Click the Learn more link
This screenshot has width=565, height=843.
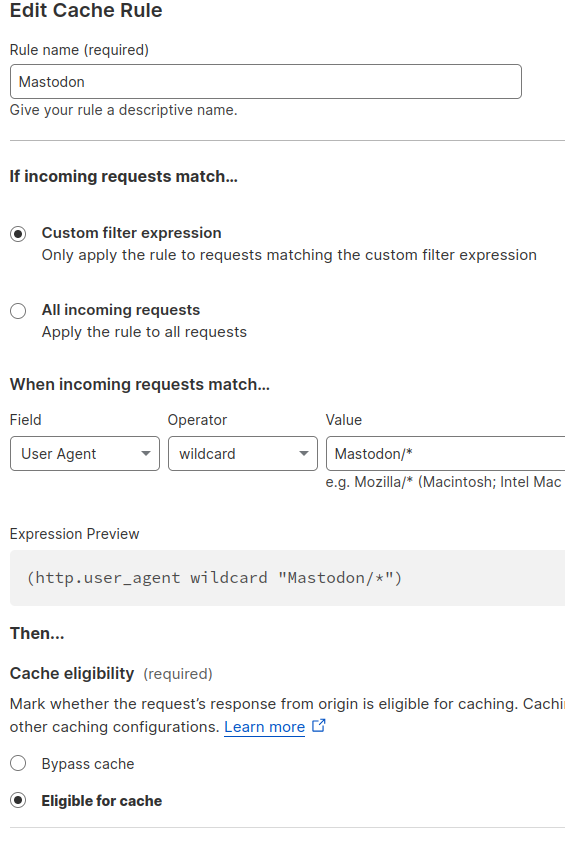click(x=264, y=727)
